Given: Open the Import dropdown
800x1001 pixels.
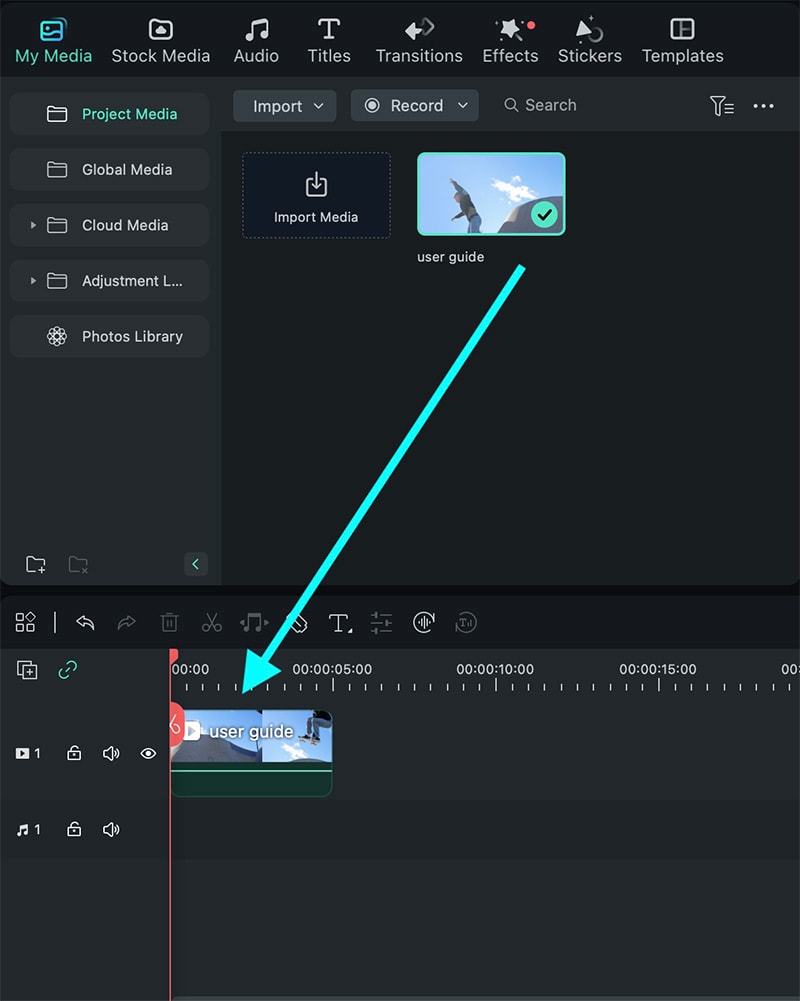Looking at the screenshot, I should tap(285, 105).
